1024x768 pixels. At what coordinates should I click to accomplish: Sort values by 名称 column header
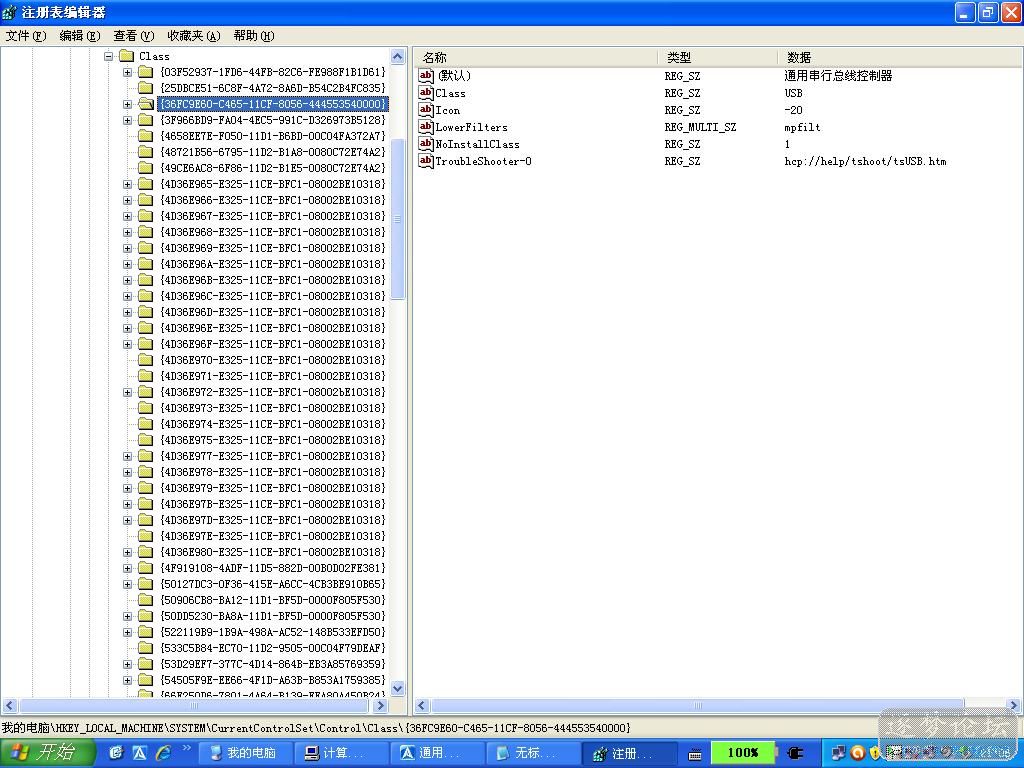(x=536, y=57)
